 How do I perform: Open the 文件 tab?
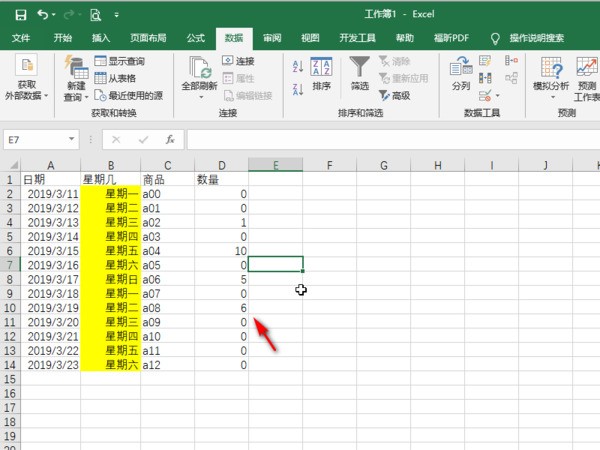pos(21,38)
